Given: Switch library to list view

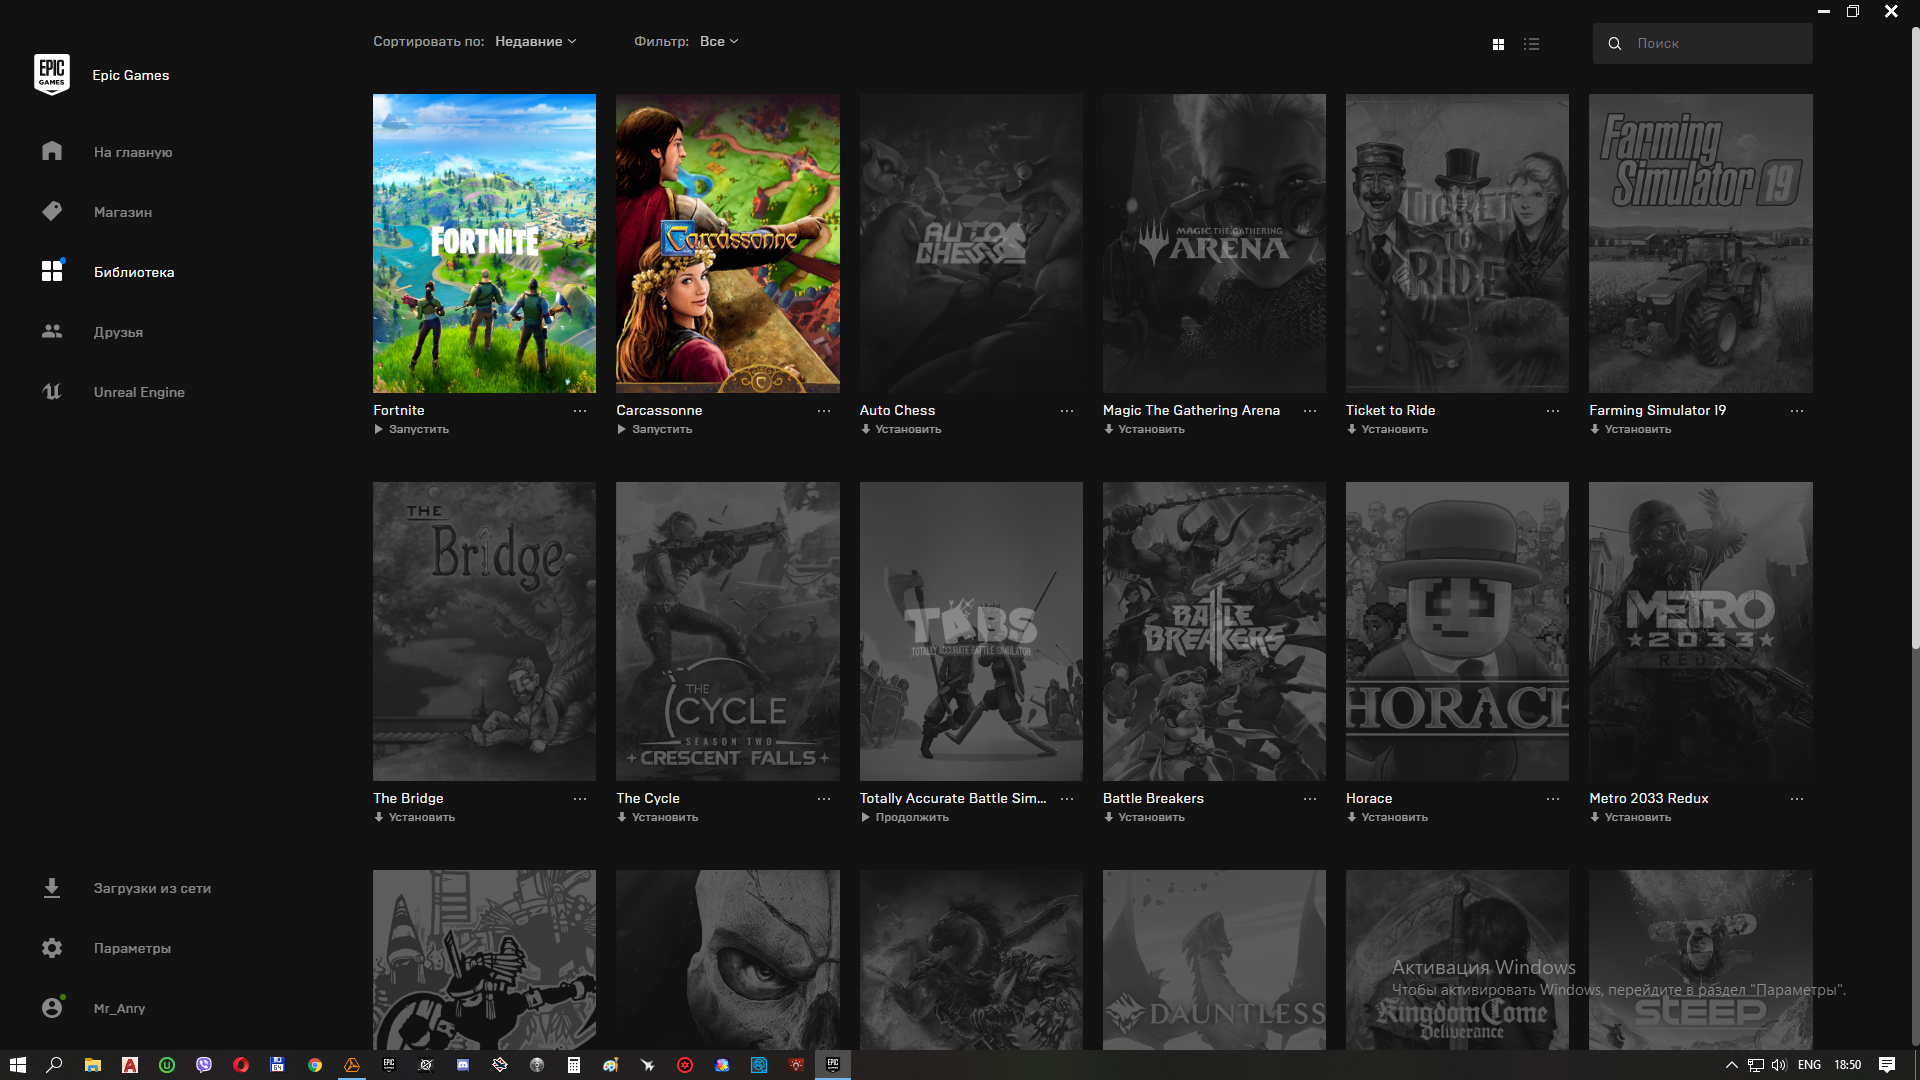Looking at the screenshot, I should click(x=1531, y=44).
